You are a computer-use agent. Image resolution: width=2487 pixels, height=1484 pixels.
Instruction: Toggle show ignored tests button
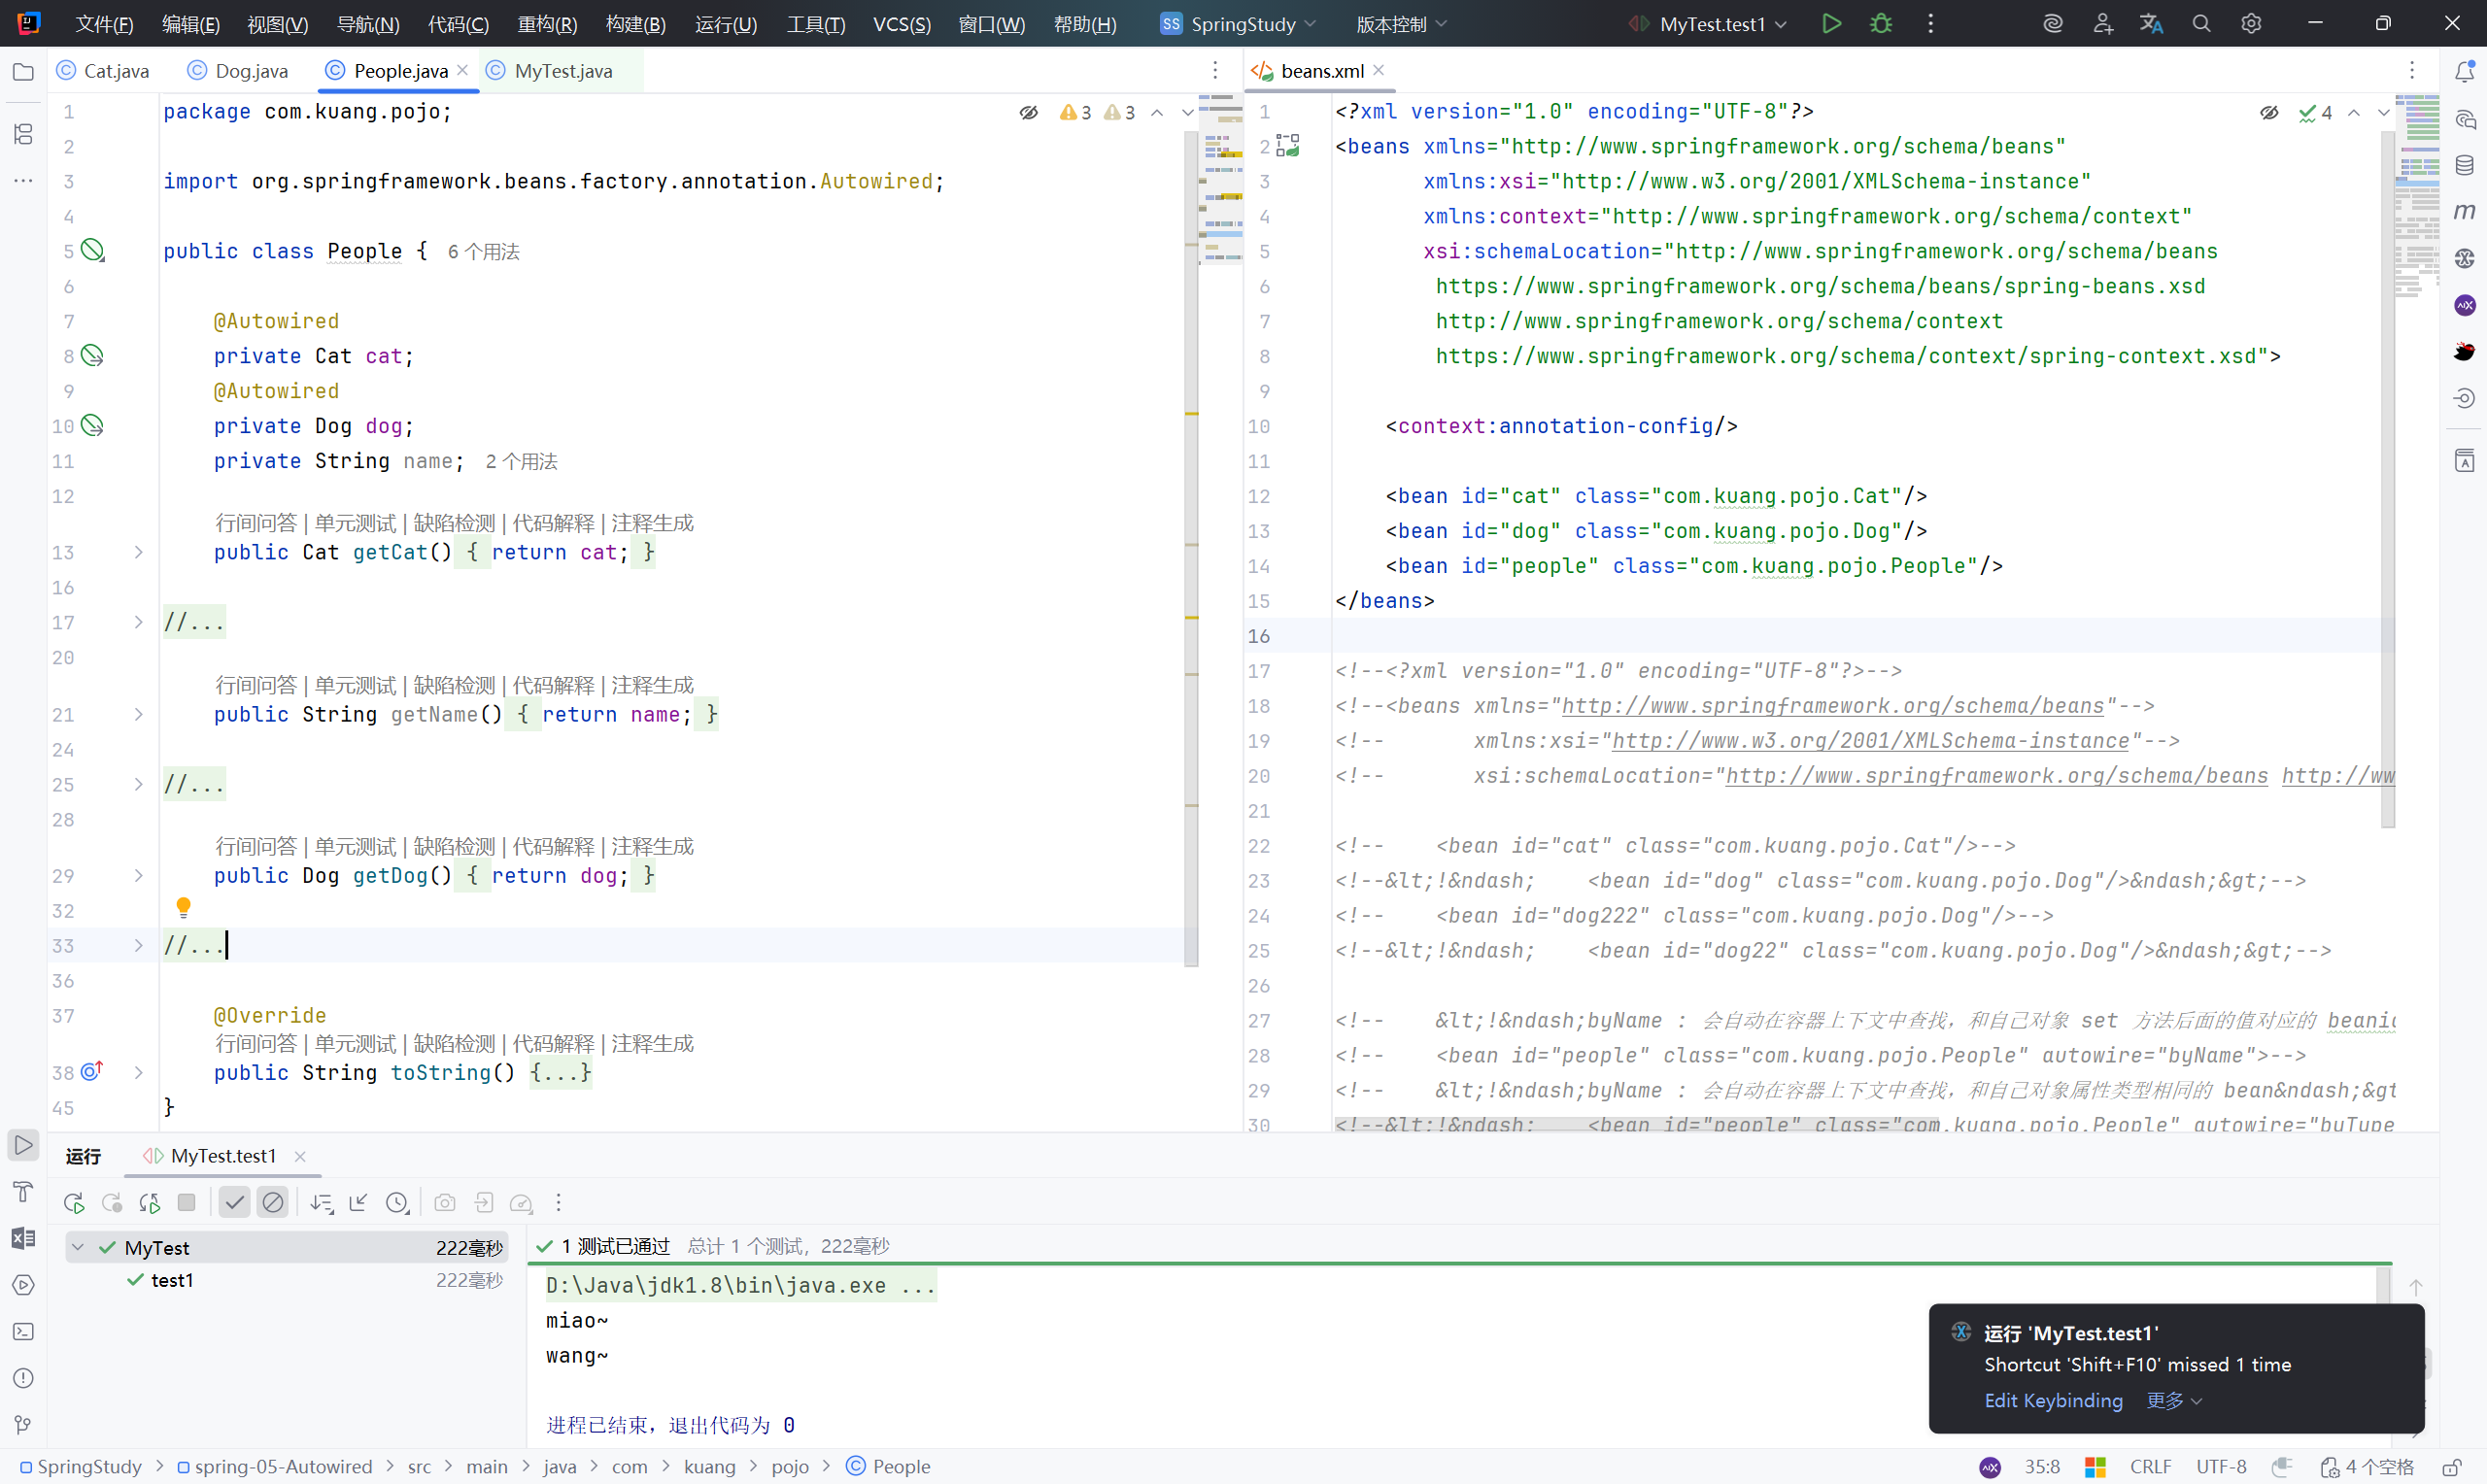pyautogui.click(x=272, y=1203)
